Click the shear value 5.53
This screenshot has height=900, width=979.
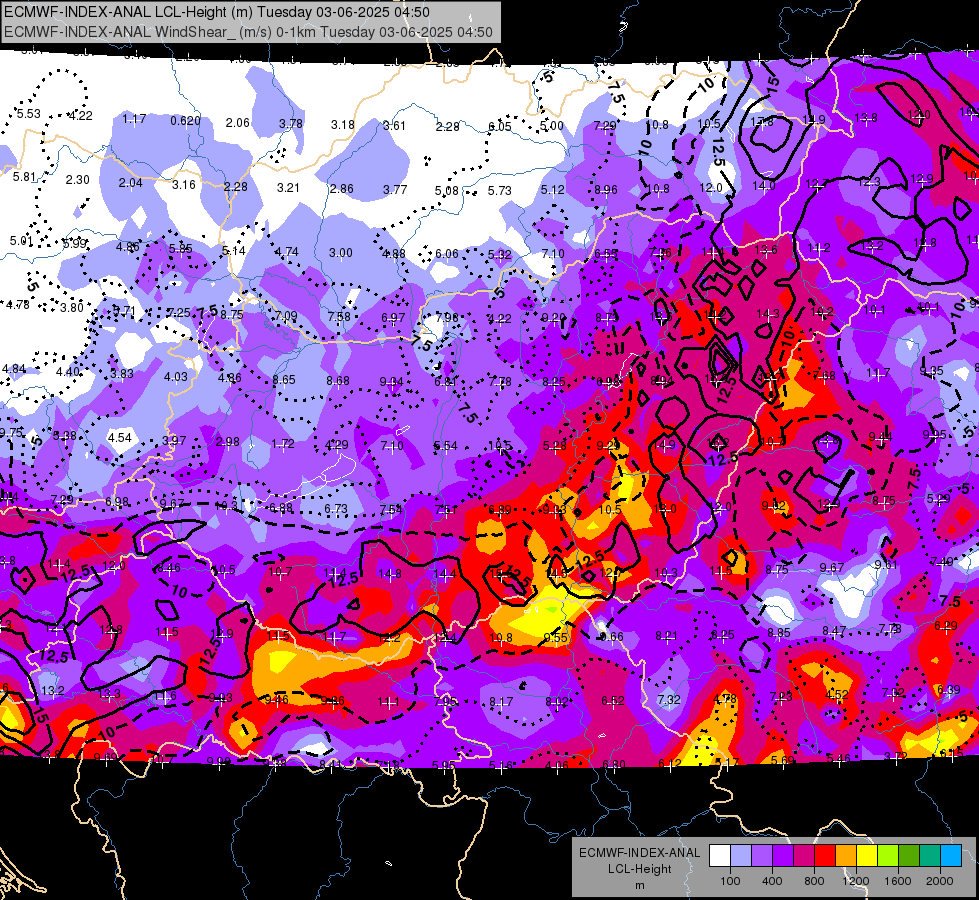point(28,114)
